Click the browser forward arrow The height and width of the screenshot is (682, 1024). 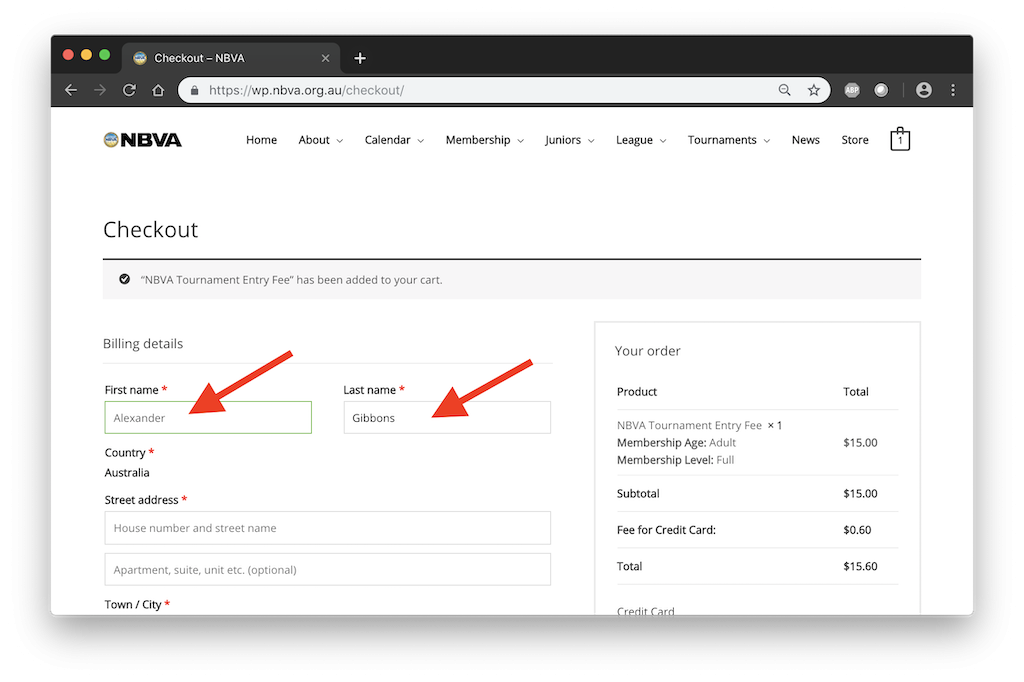pyautogui.click(x=100, y=90)
